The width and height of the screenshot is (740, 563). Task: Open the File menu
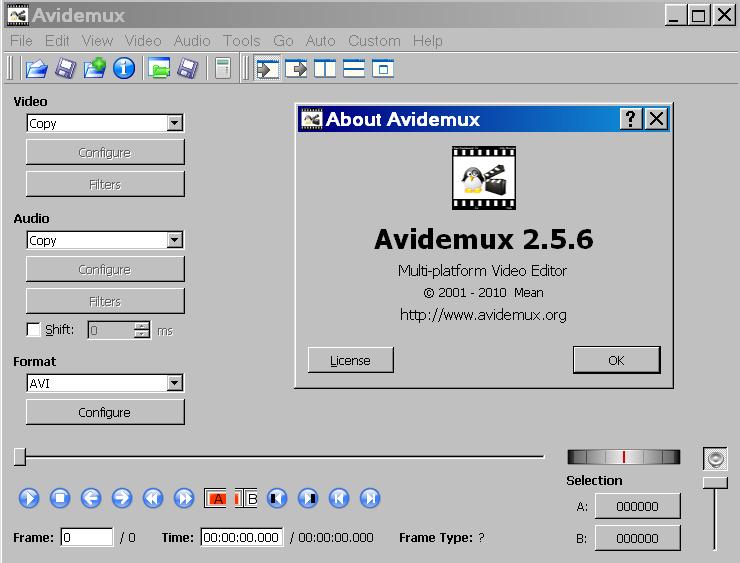click(21, 41)
